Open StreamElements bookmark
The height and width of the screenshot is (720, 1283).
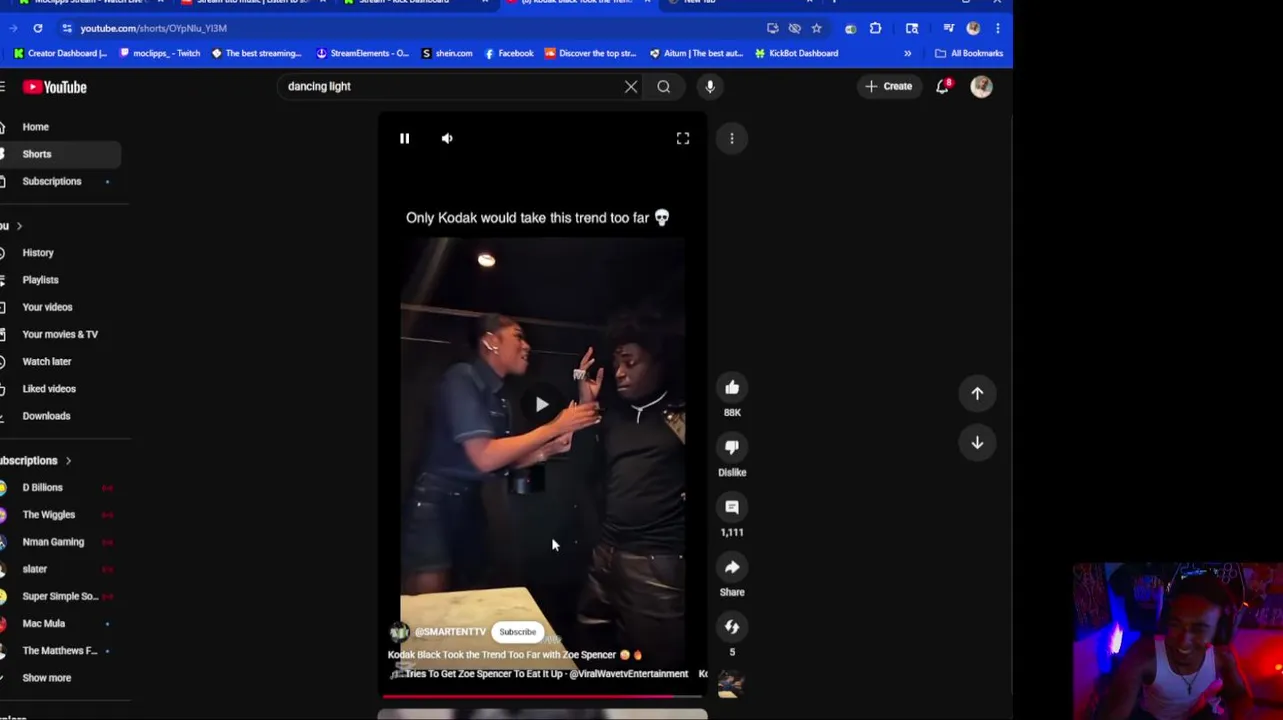pos(362,53)
